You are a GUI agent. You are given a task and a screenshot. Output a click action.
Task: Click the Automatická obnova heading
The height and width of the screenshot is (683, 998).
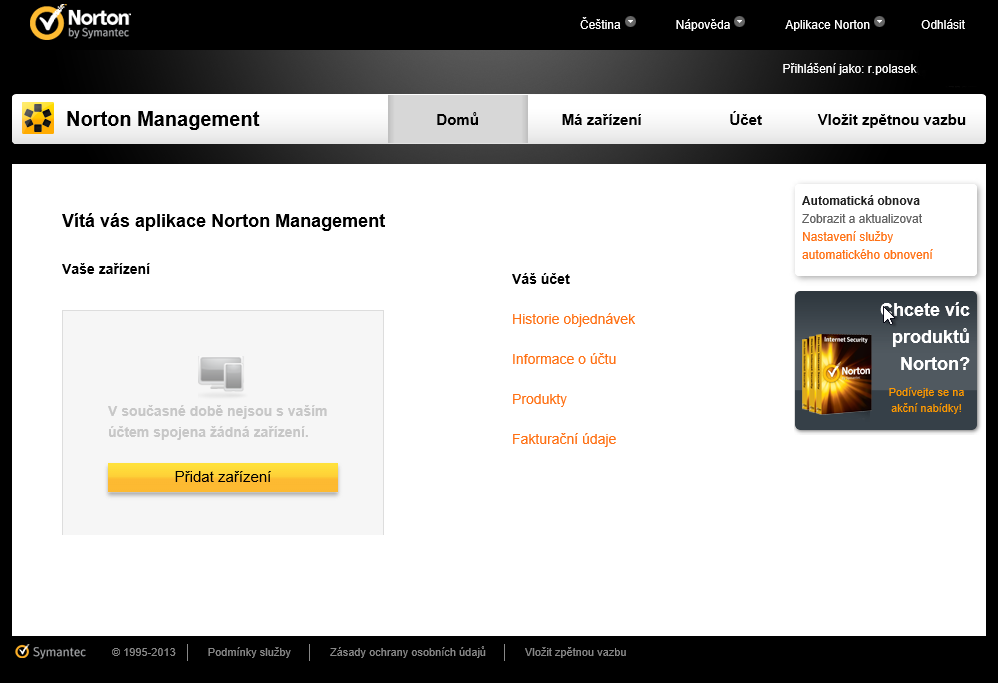[x=861, y=201]
